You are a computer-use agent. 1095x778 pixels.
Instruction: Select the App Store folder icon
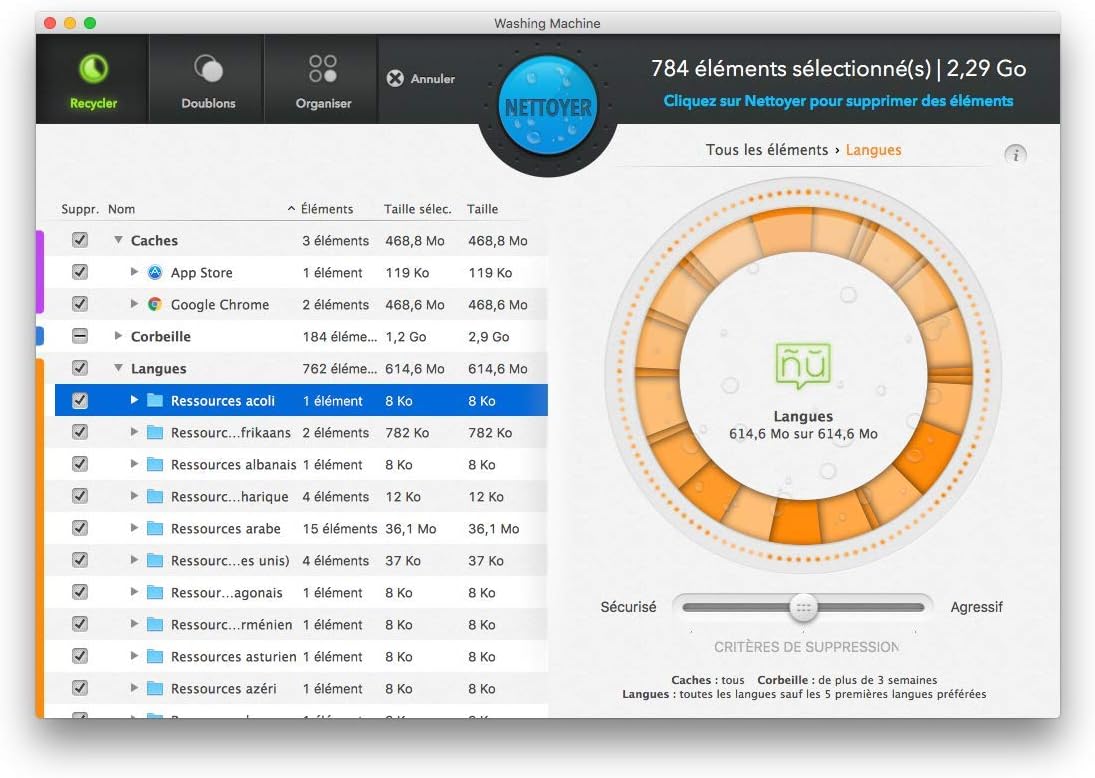(x=155, y=272)
